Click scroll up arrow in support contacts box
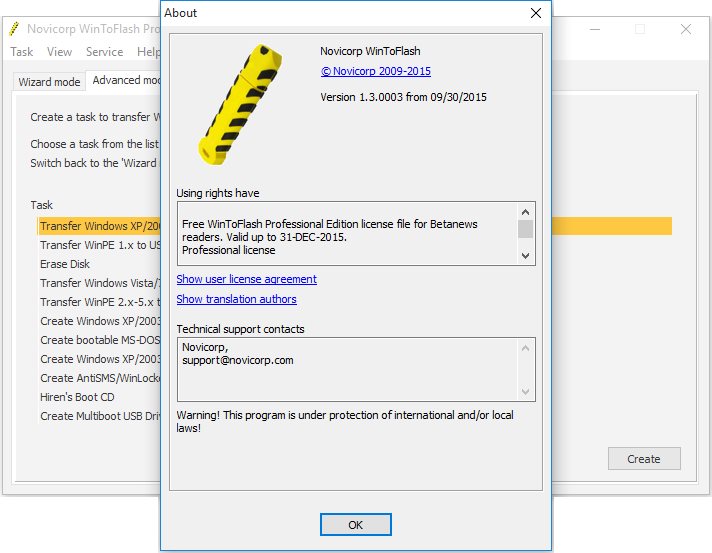 tap(525, 348)
